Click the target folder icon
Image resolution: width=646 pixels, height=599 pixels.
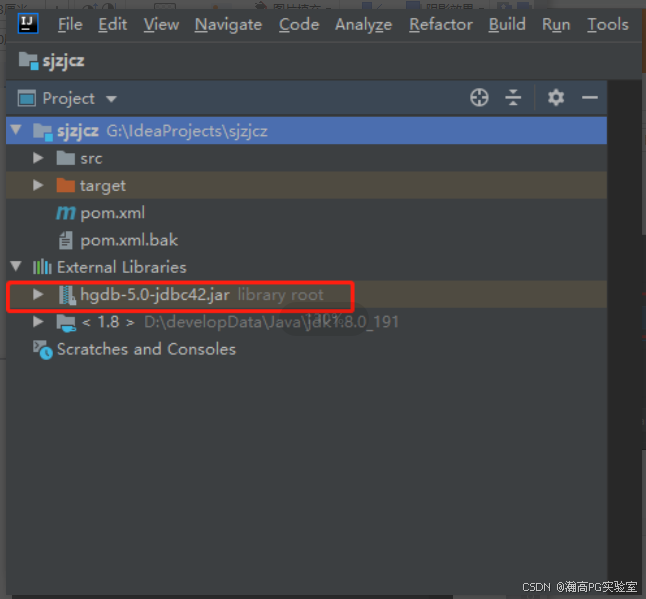[x=66, y=185]
